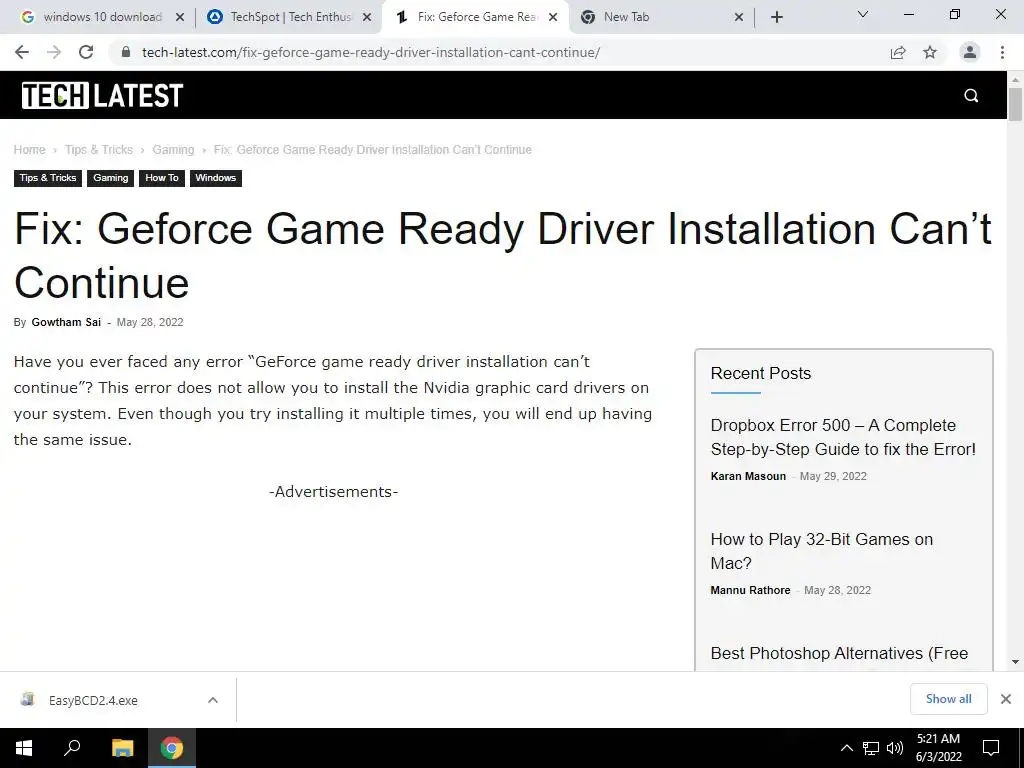Open a new tab with plus button
Screen dimensions: 1024x768
click(776, 17)
